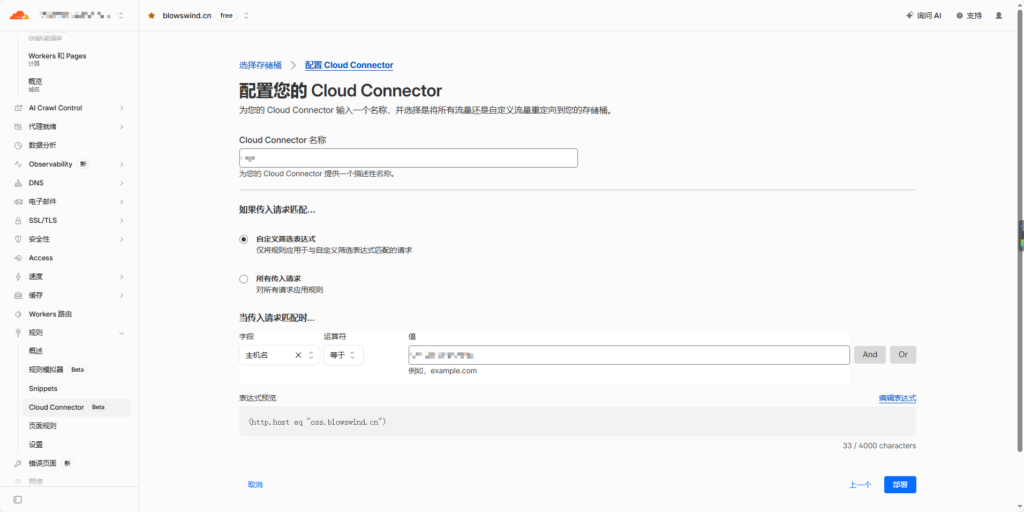Click the 询问 AI sparkle icon

point(909,15)
